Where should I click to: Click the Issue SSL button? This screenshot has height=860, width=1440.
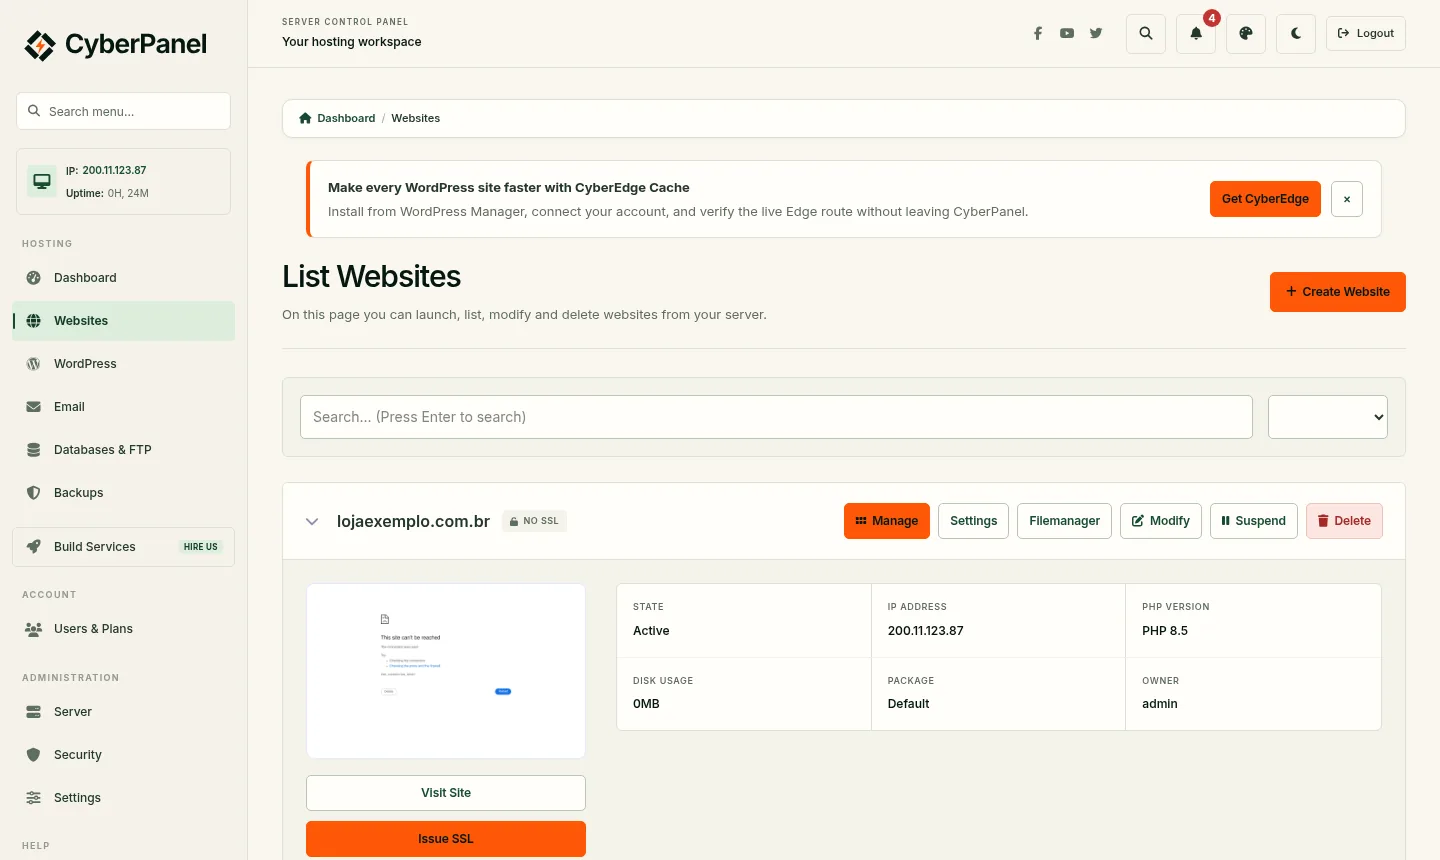(446, 839)
